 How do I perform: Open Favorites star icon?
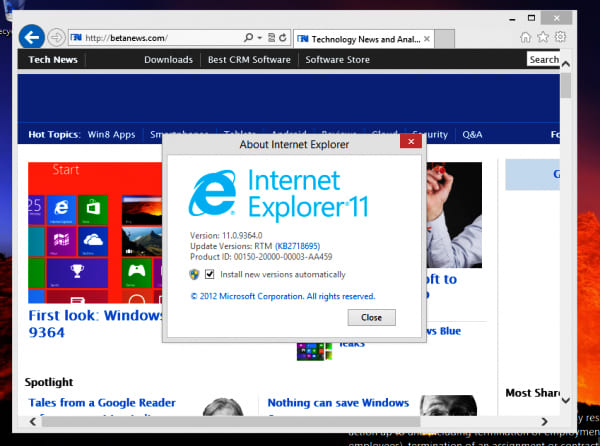pyautogui.click(x=543, y=37)
